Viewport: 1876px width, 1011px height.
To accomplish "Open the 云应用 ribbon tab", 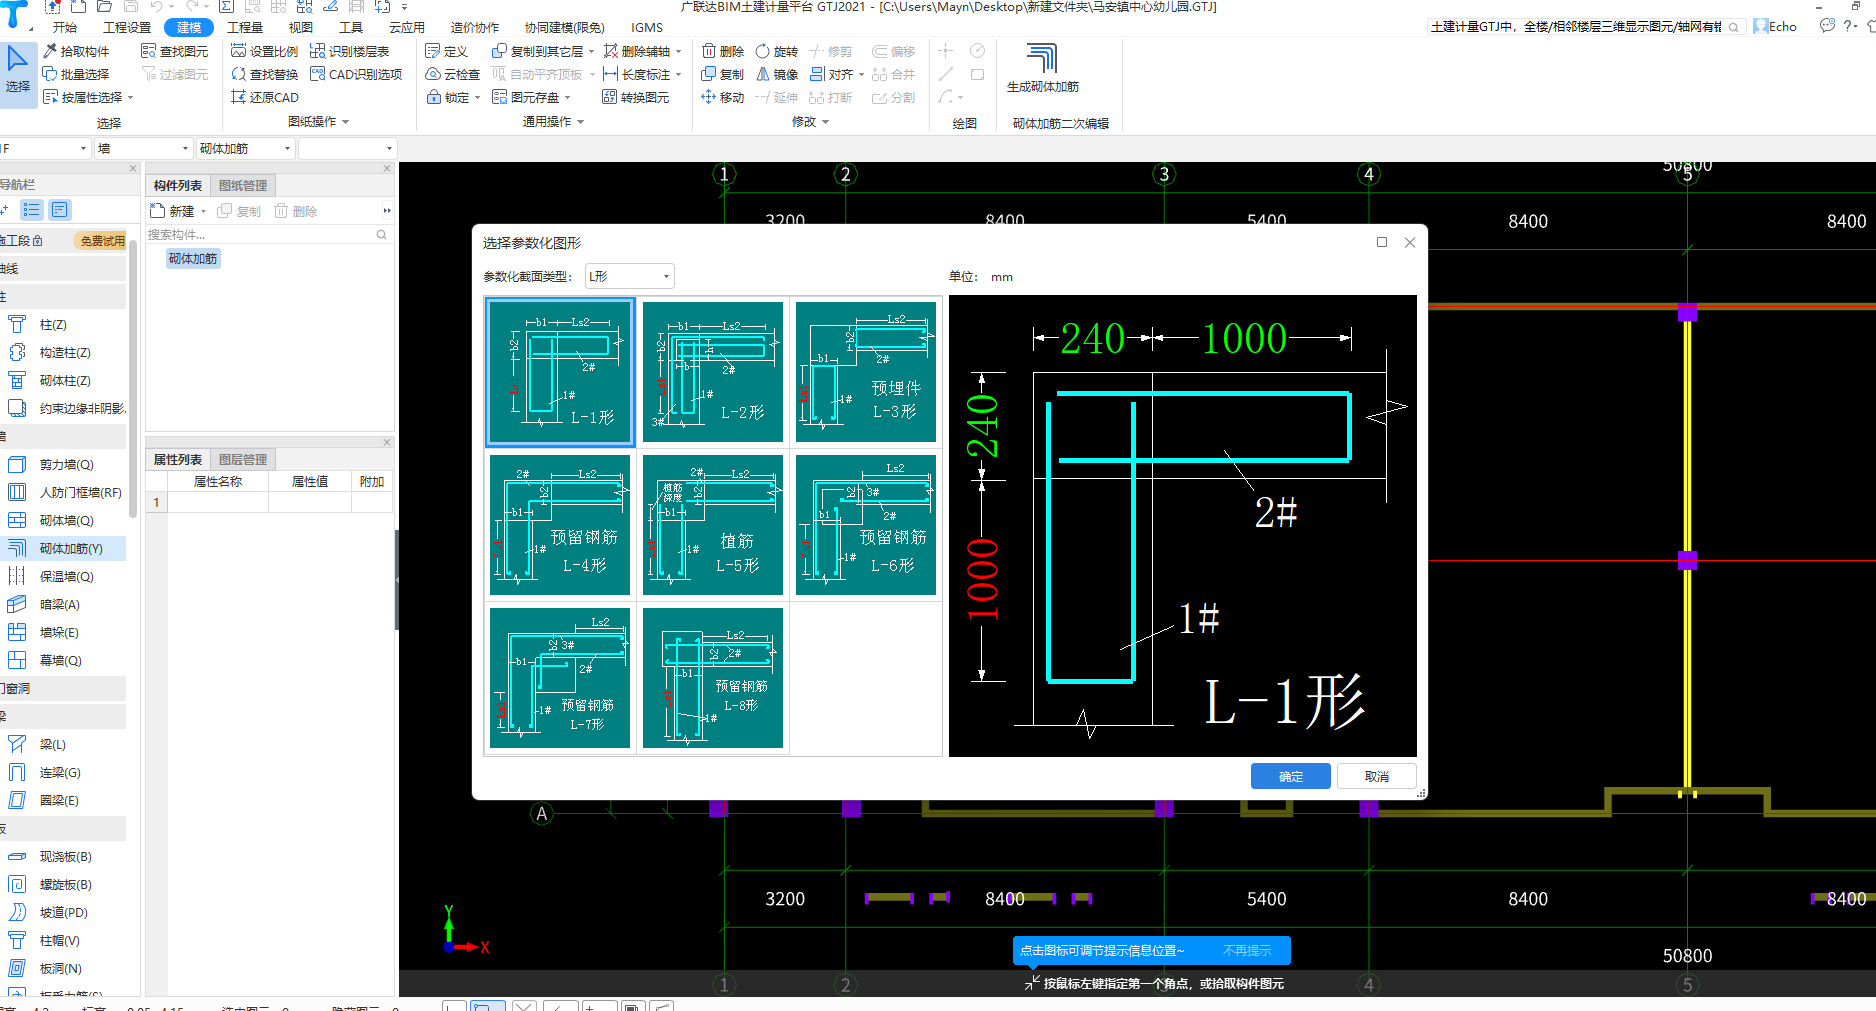I will pyautogui.click(x=407, y=27).
